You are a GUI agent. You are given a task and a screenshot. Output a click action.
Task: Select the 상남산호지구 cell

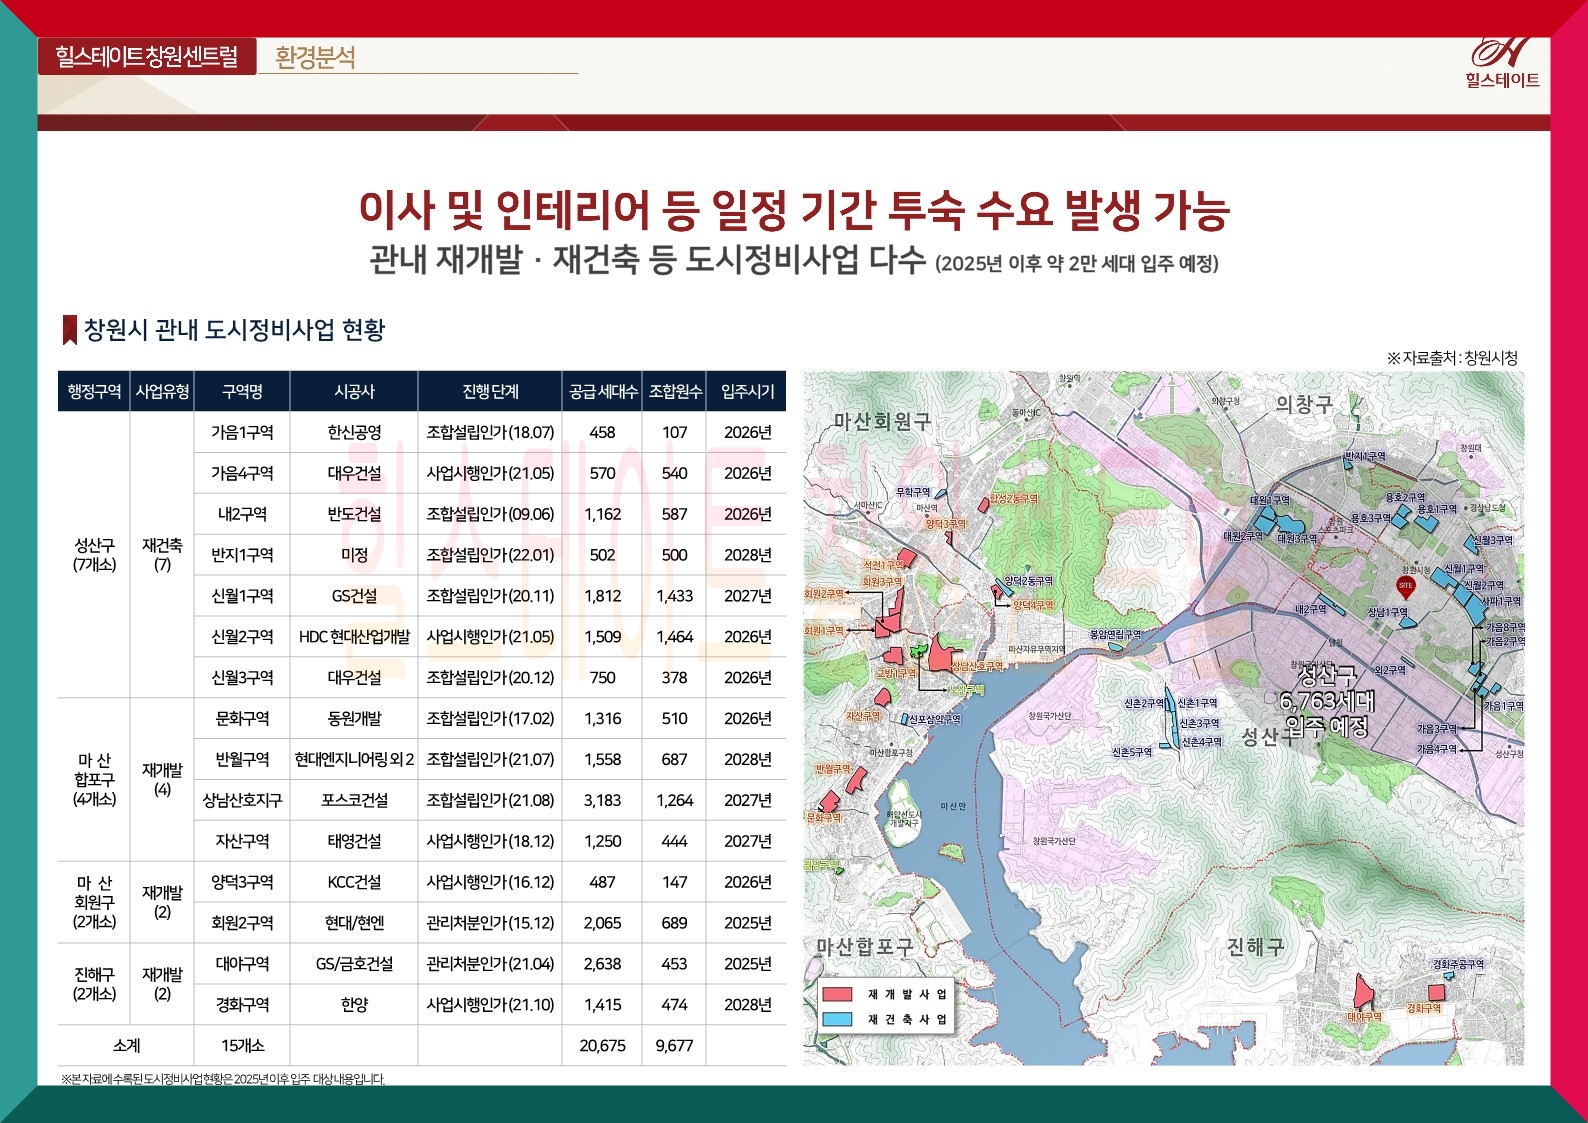click(242, 801)
